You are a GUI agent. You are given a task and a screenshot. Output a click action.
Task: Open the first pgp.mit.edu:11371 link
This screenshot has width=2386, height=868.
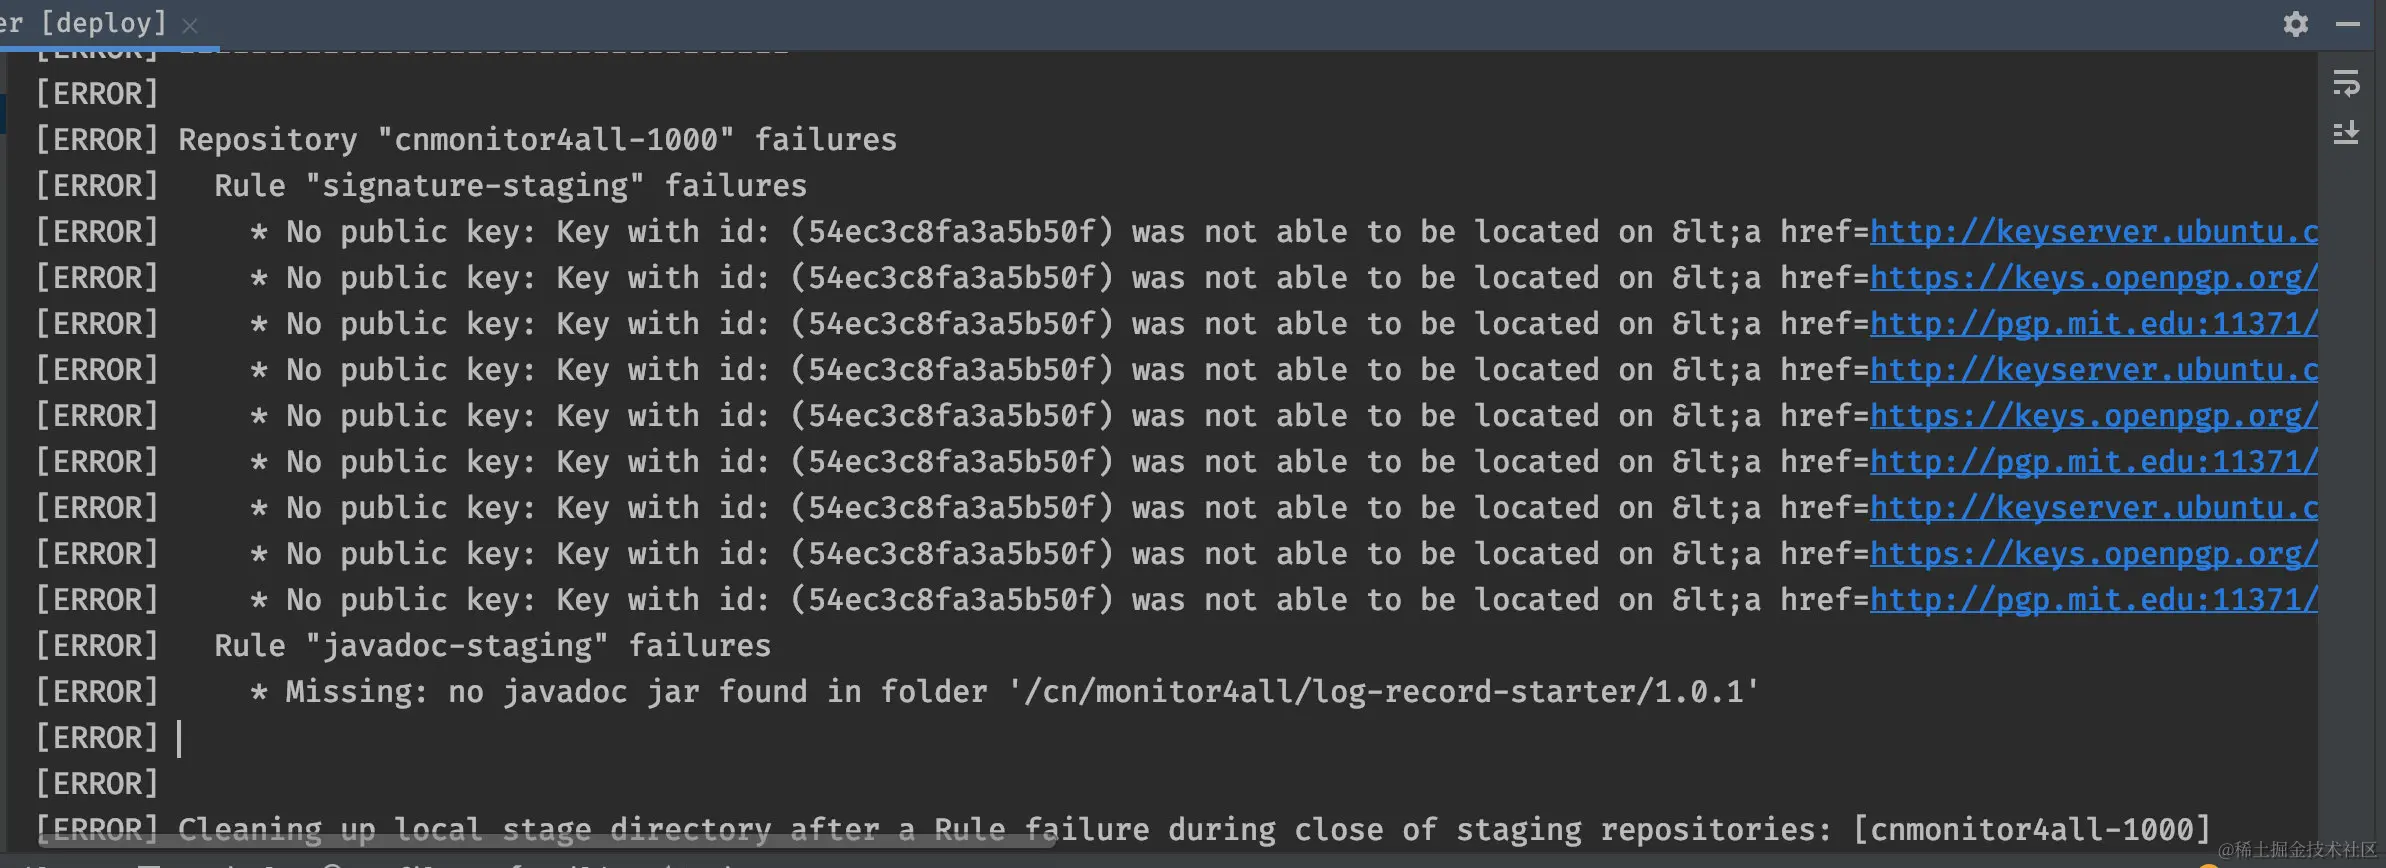click(x=2093, y=324)
